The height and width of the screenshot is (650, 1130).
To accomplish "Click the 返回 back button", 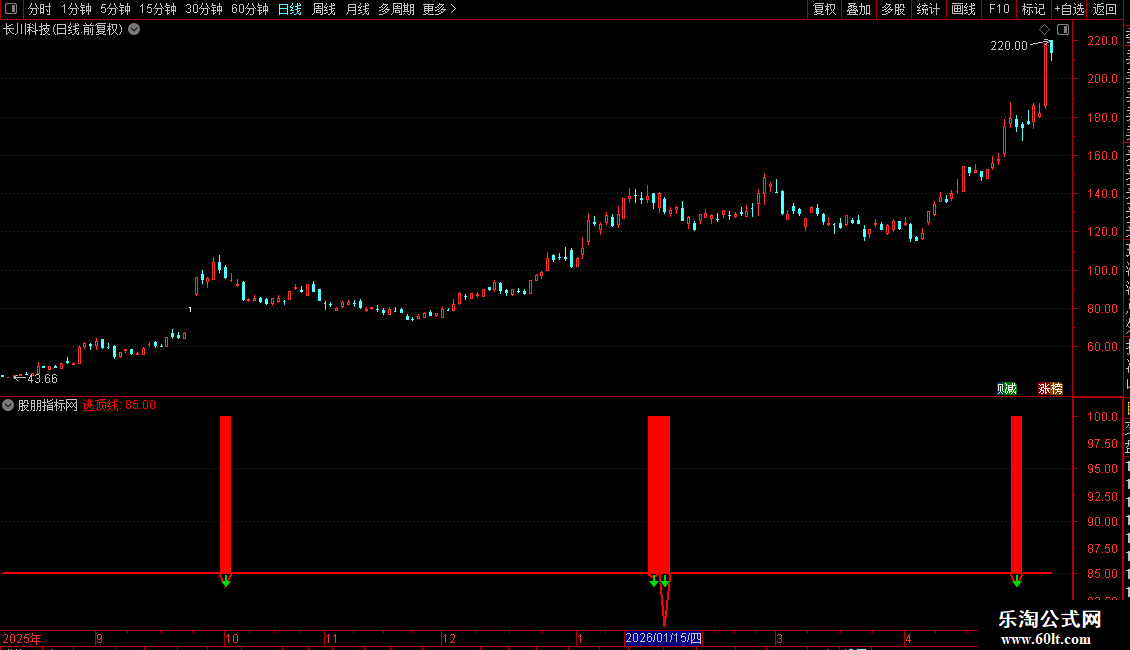I will (1104, 9).
